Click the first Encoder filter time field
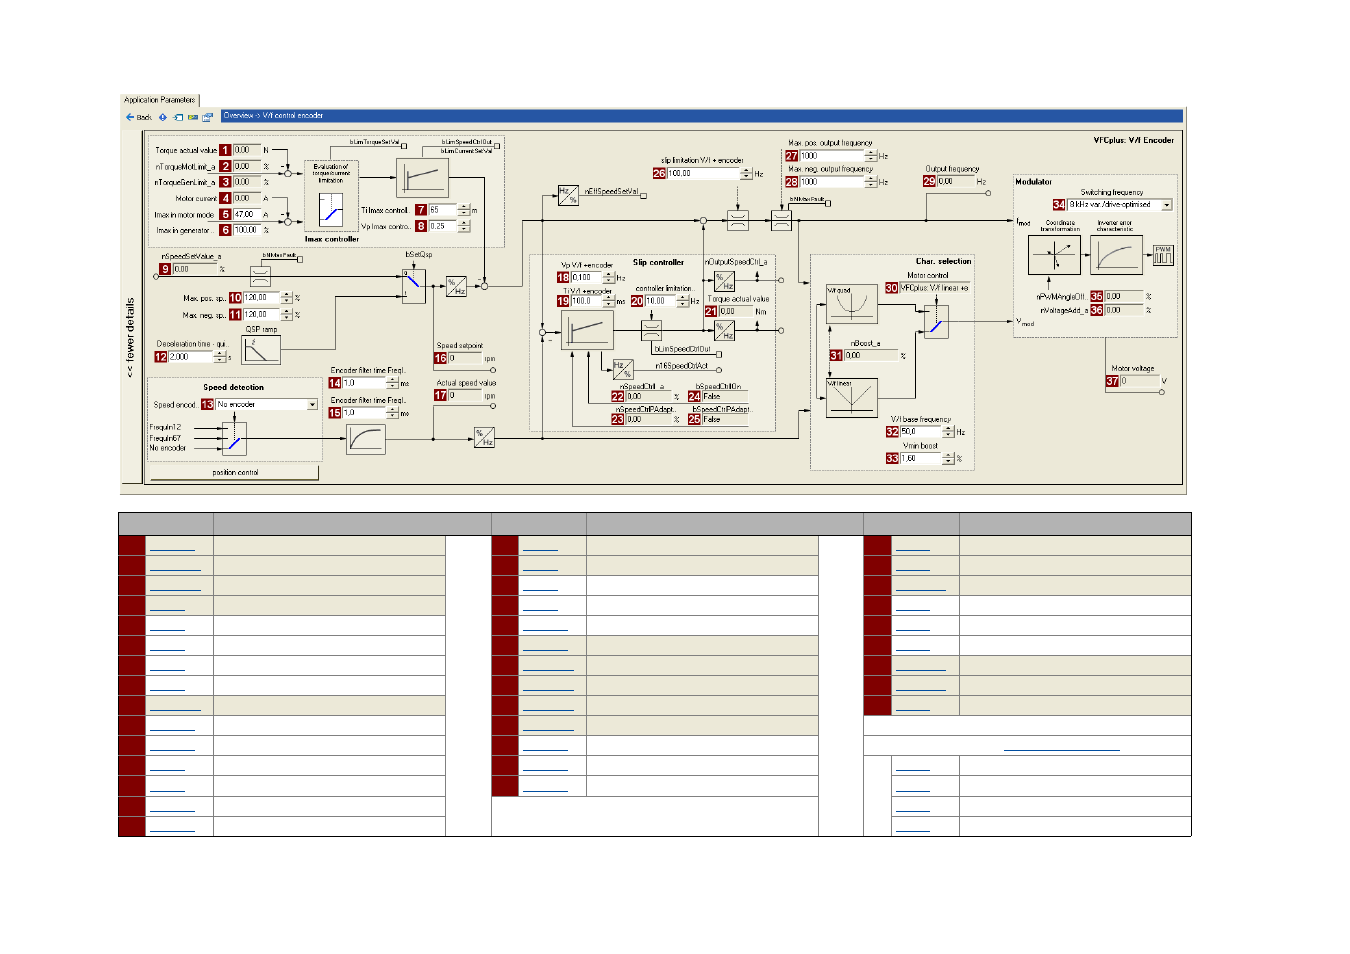This screenshot has height=954, width=1350. coord(364,383)
